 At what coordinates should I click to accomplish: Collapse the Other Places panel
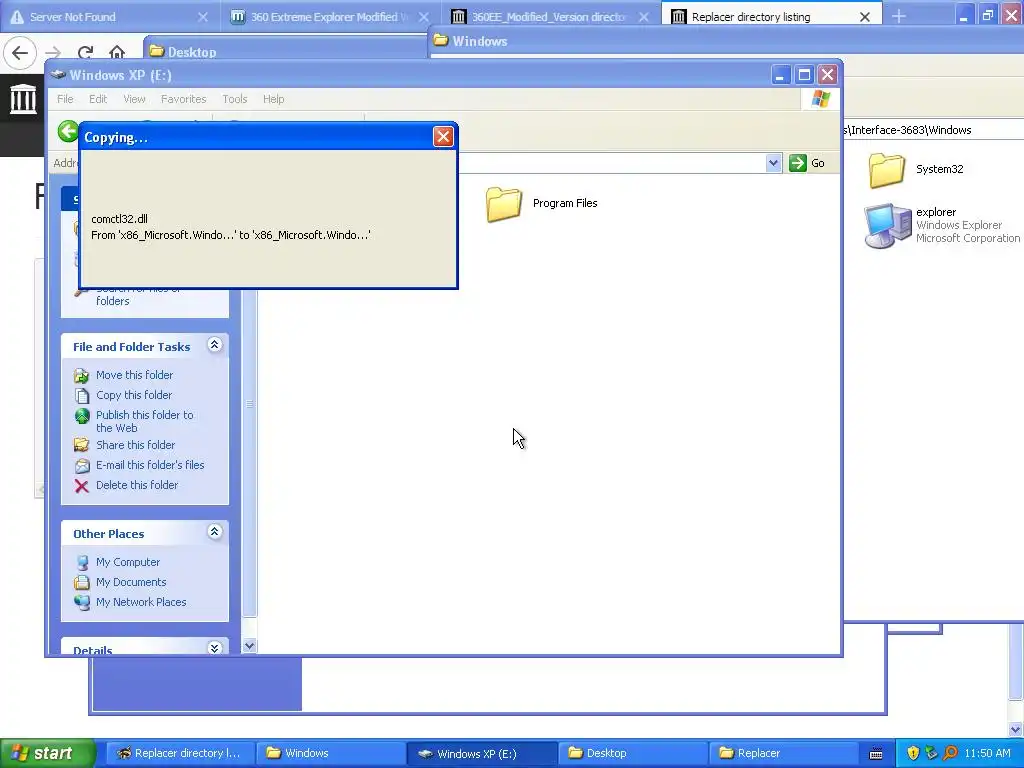pyautogui.click(x=214, y=532)
